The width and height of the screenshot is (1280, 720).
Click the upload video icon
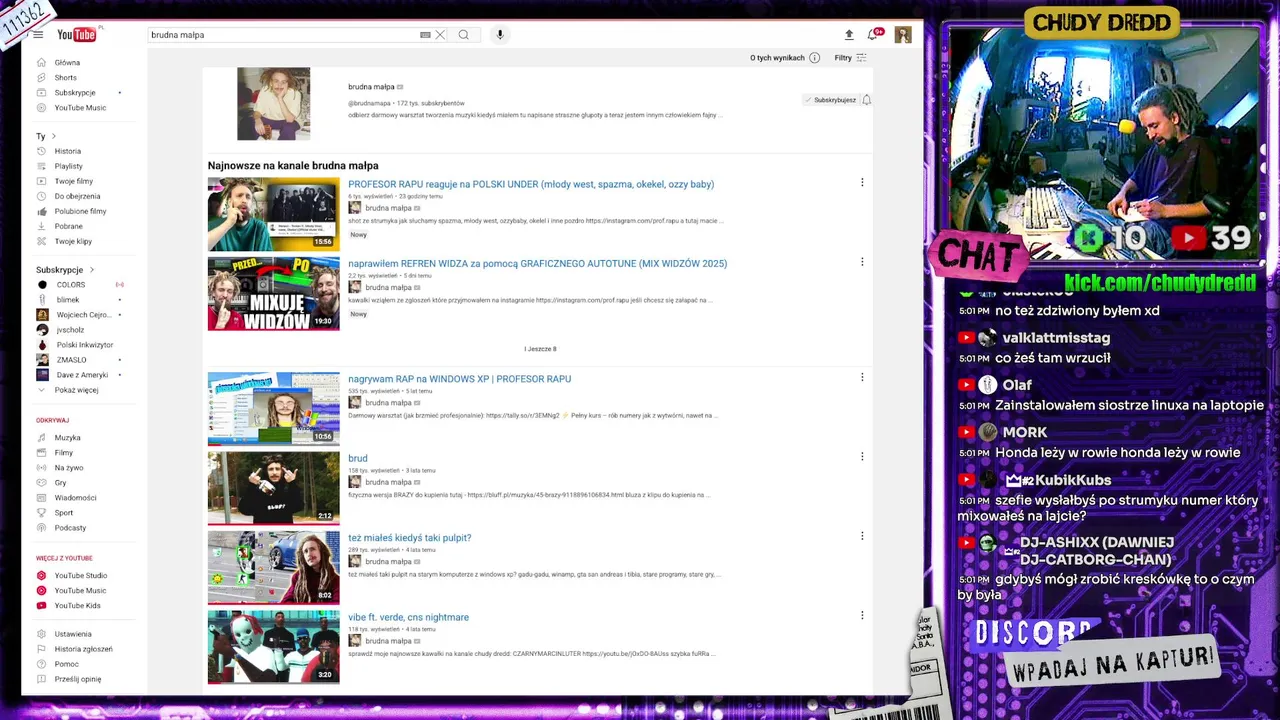849,35
